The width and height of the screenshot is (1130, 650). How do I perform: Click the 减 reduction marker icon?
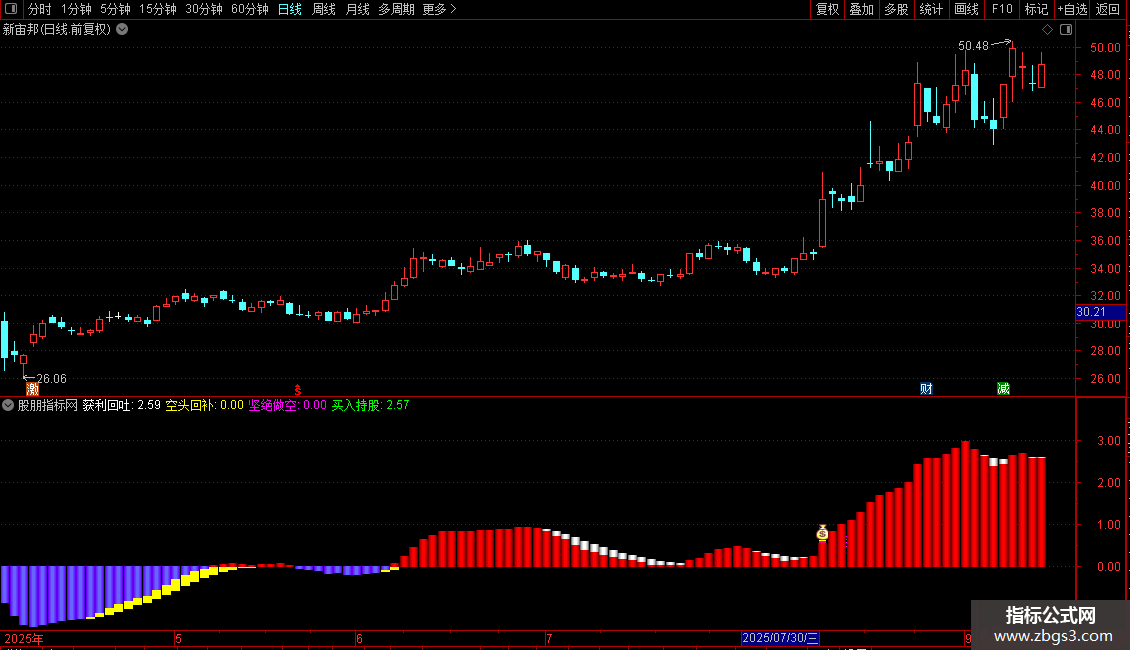tap(1003, 389)
